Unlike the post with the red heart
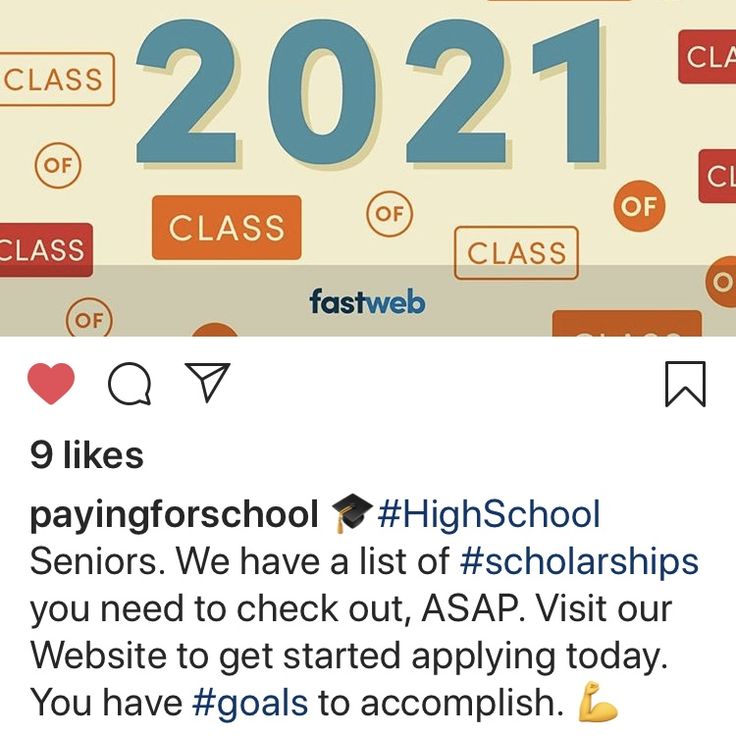This screenshot has height=736, width=736. pos(51,383)
